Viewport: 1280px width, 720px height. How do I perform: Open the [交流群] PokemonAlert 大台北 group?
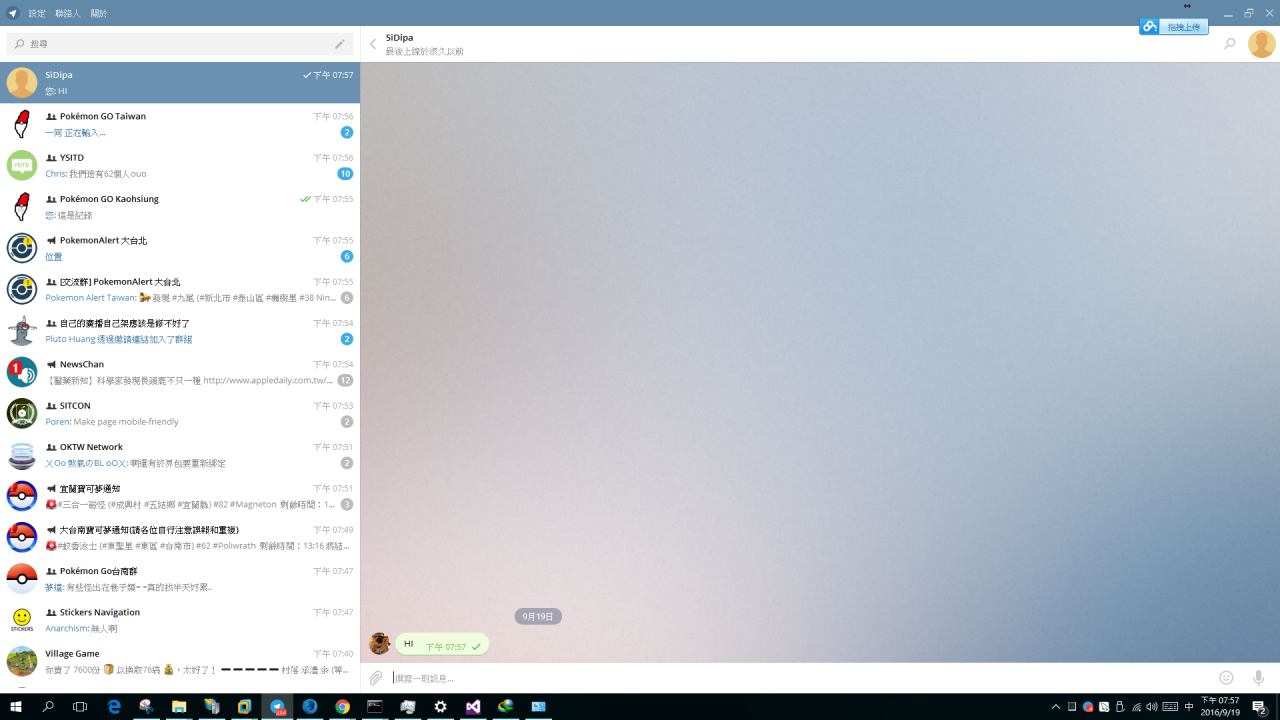[180, 289]
